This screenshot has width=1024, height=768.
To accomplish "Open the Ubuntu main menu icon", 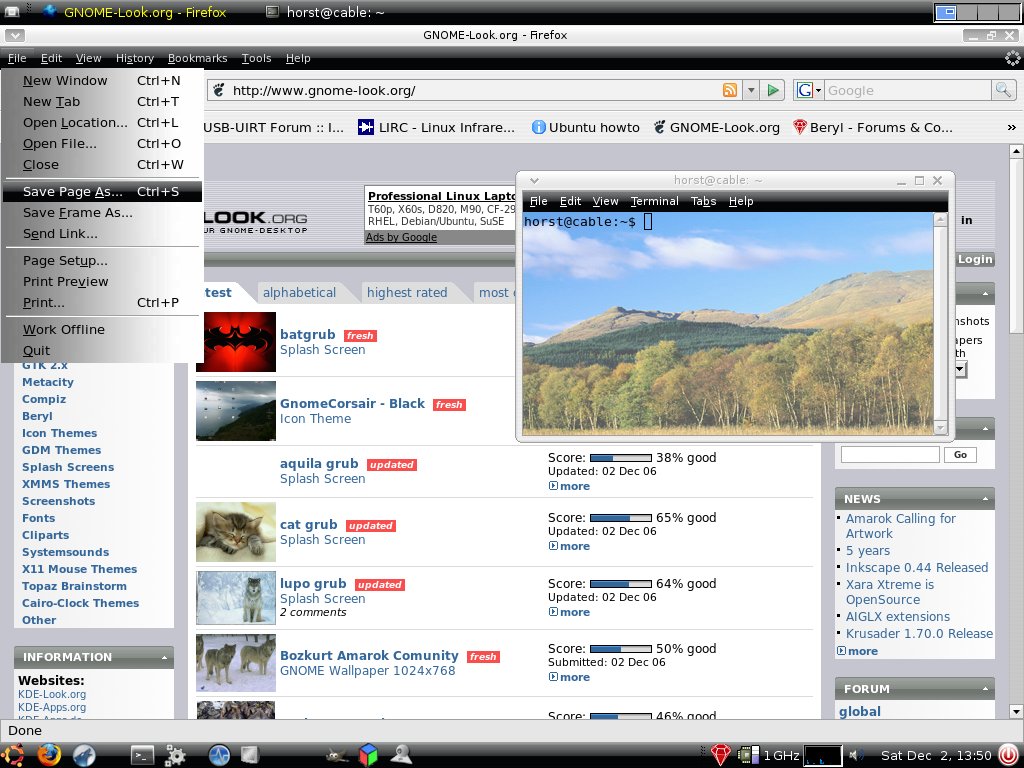I will coord(12,756).
